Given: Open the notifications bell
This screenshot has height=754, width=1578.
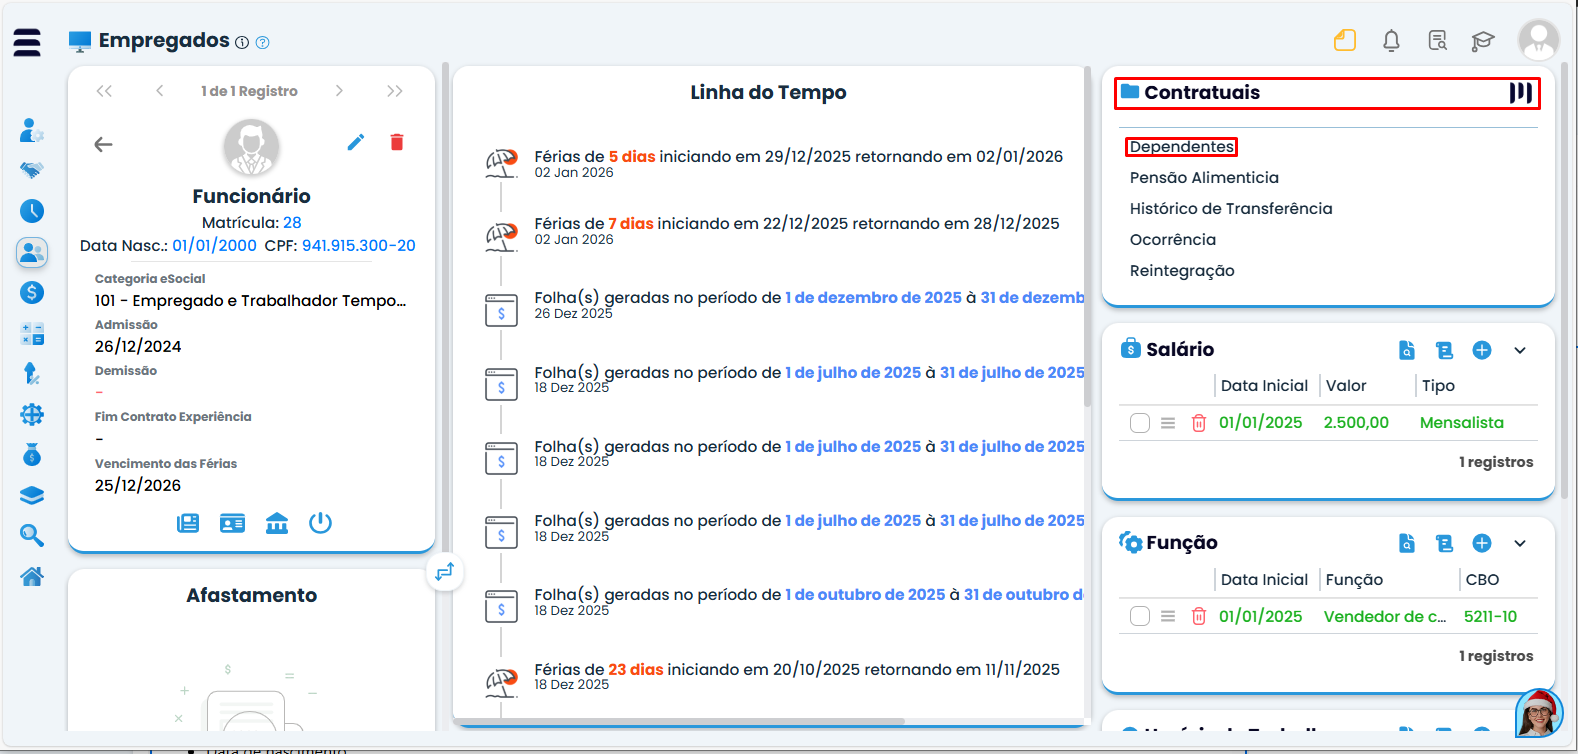Looking at the screenshot, I should pos(1391,41).
